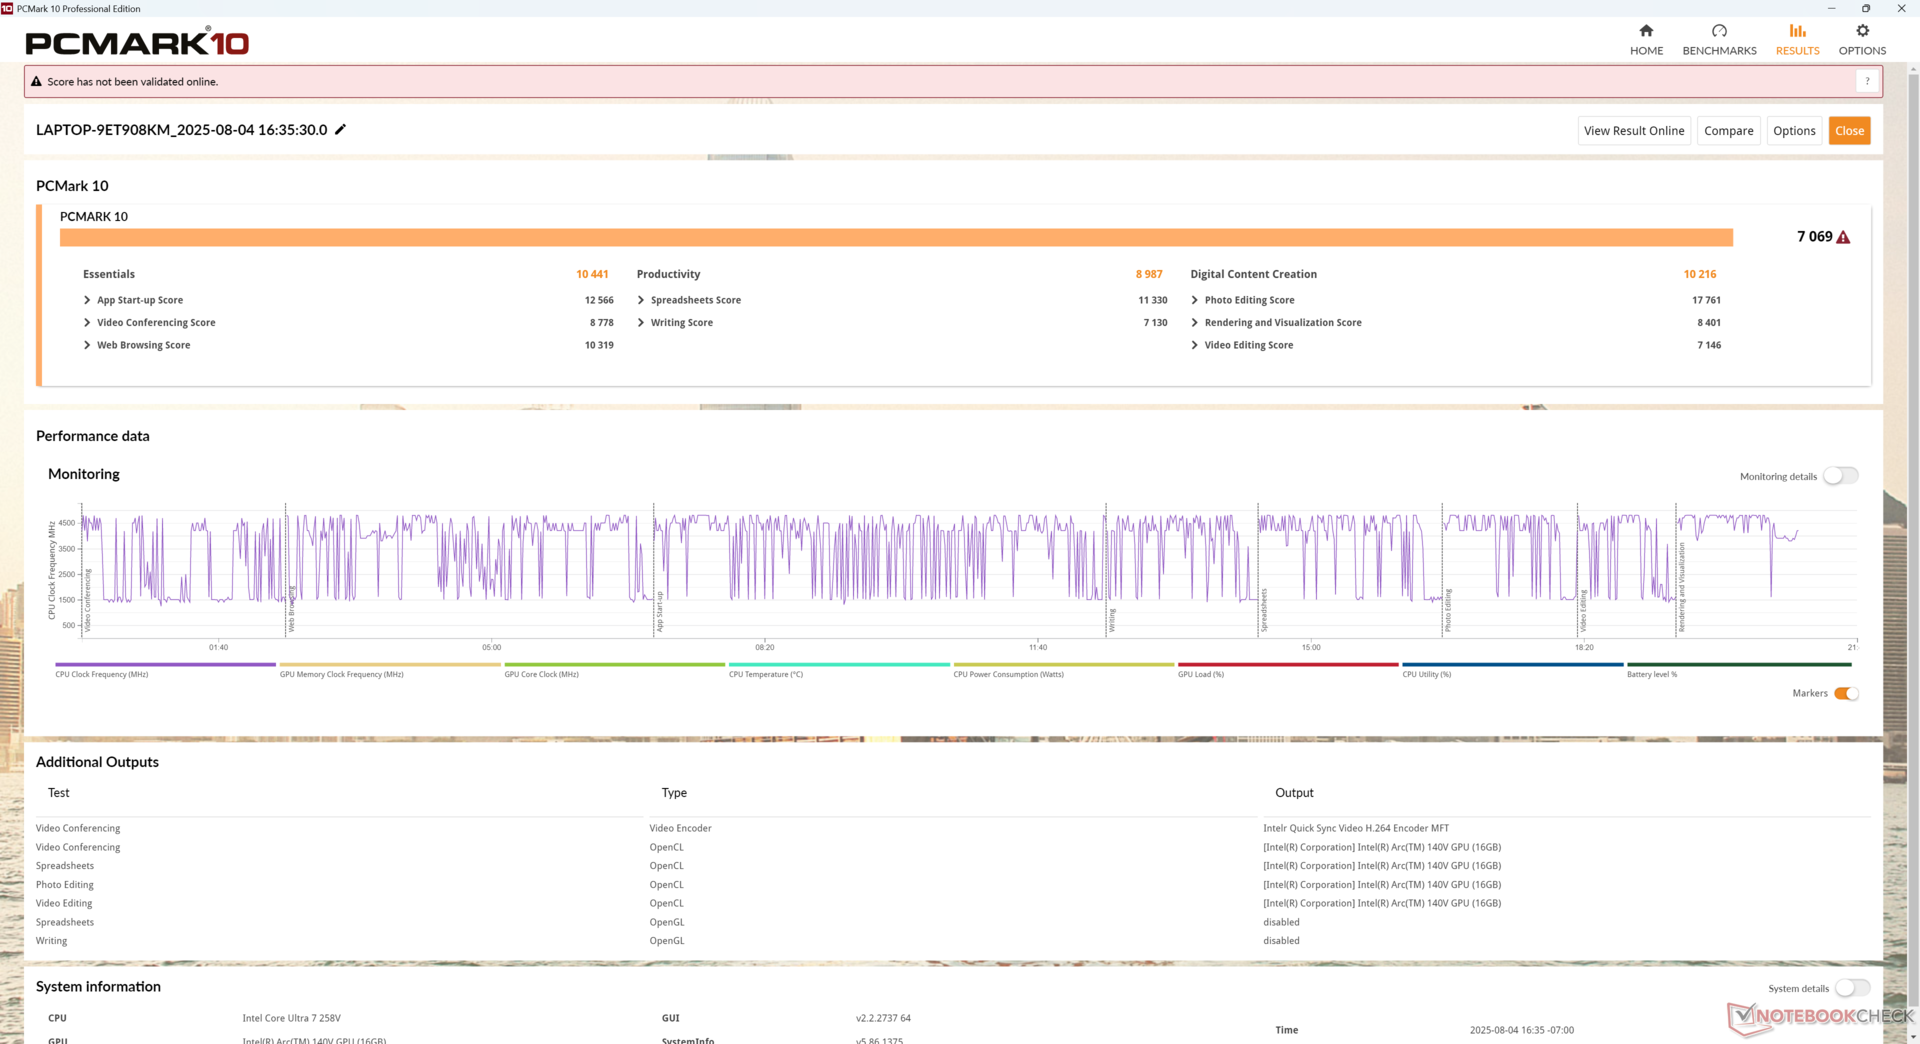Image resolution: width=1920 pixels, height=1044 pixels.
Task: Close the result with the orange Close button
Action: coord(1849,131)
